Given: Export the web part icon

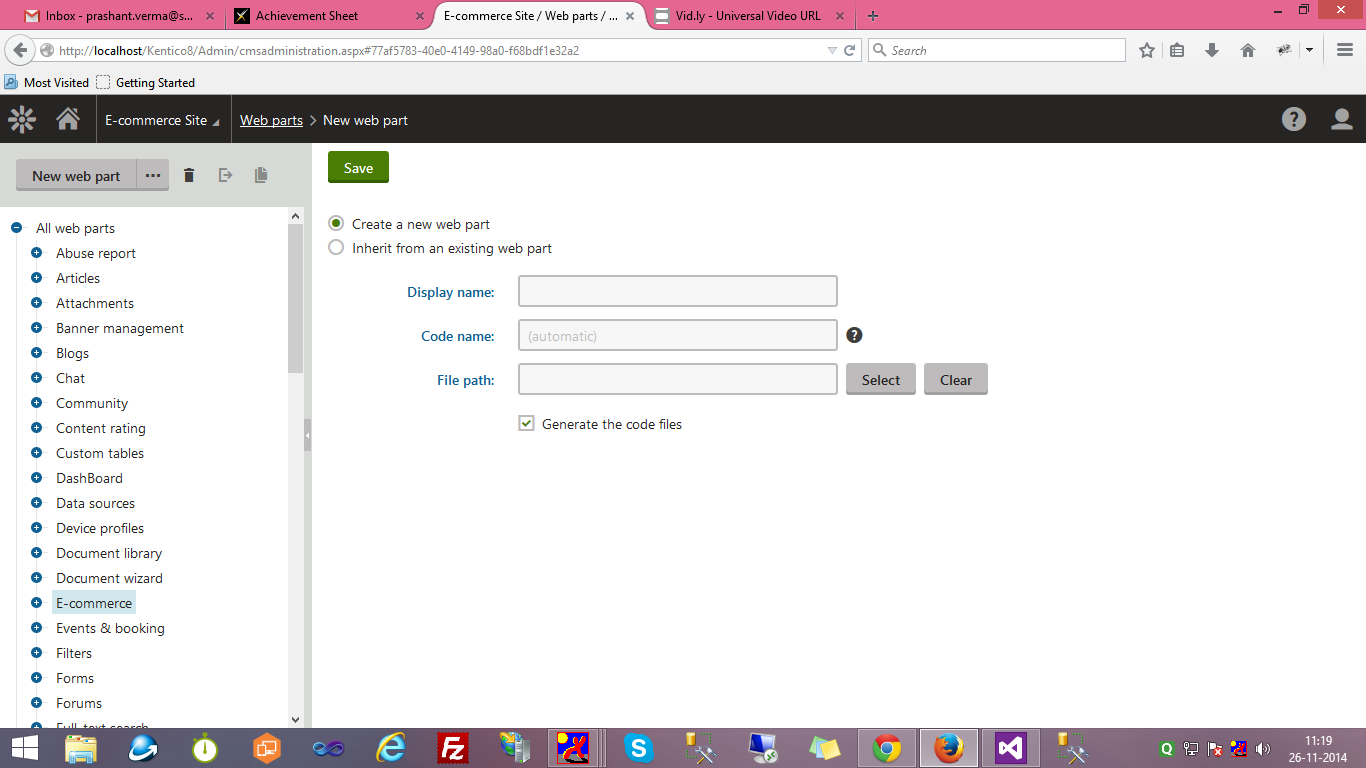Looking at the screenshot, I should click(226, 175).
